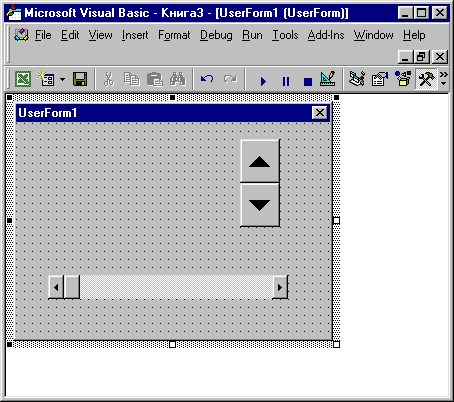The height and width of the screenshot is (402, 454).
Task: Toggle the Toolbox hammer and wrench icon
Action: 426,79
